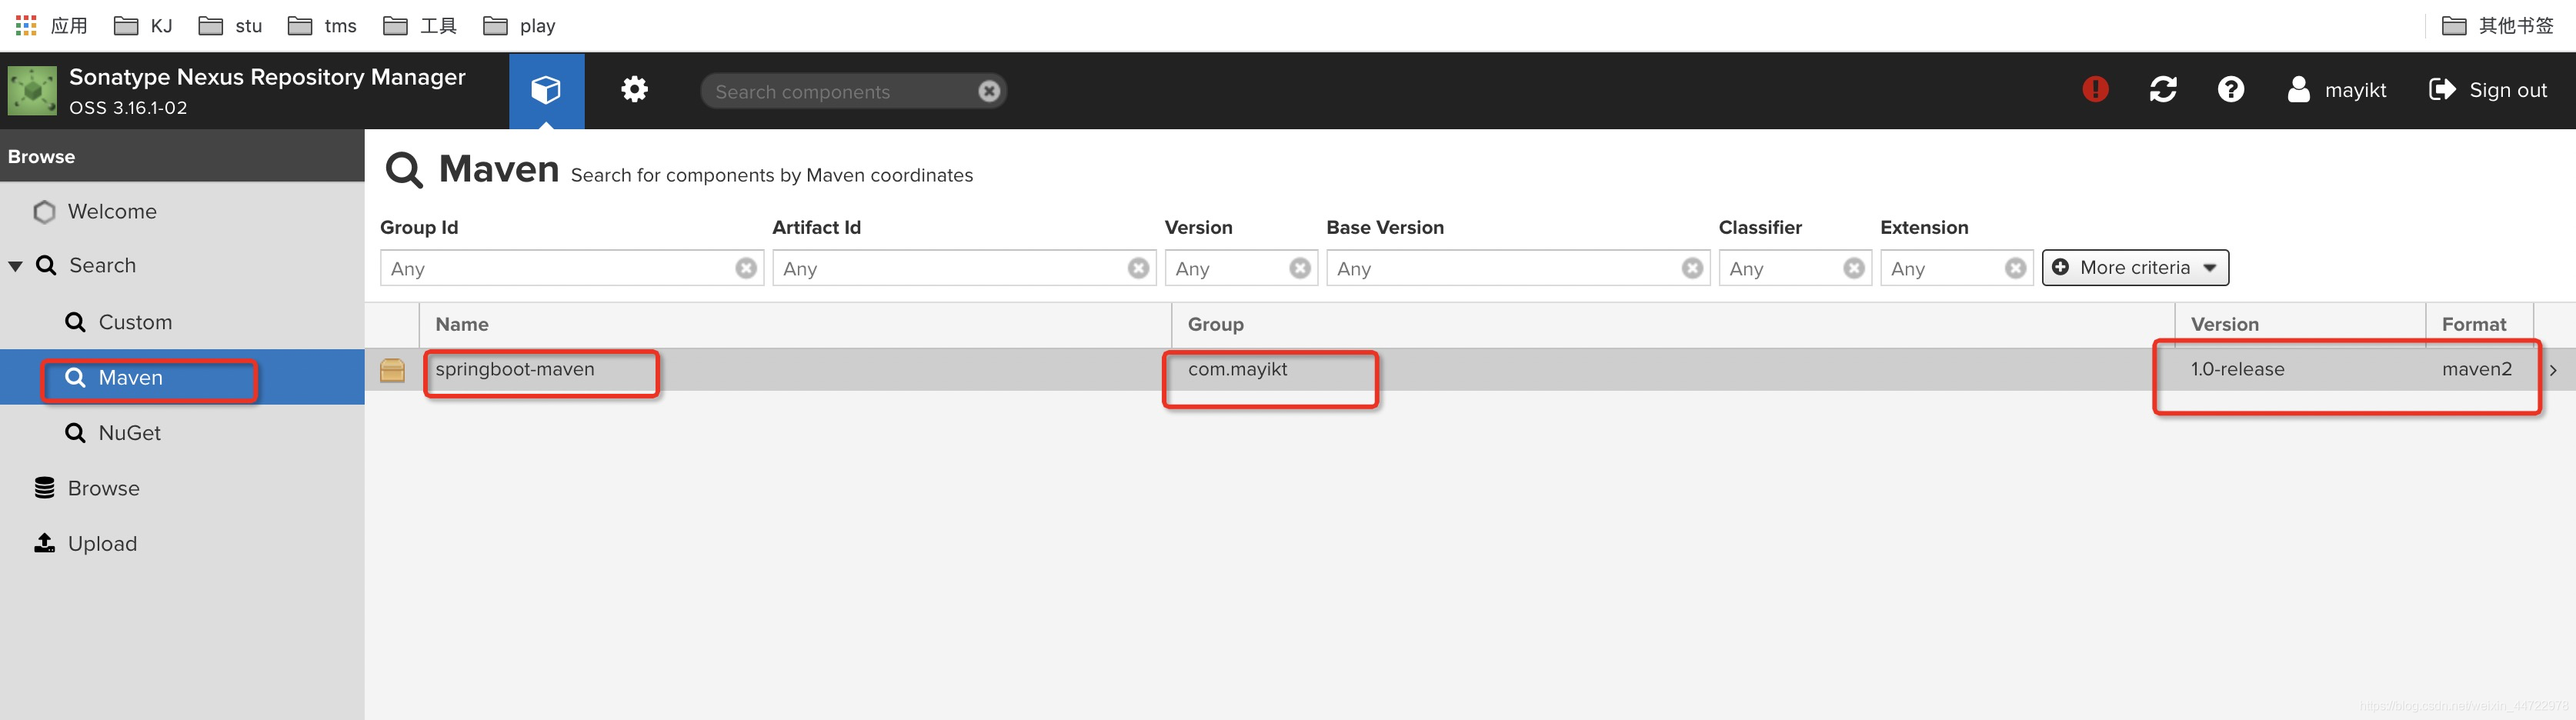Open the KJ bookmark folder
The image size is (2576, 720).
[x=143, y=25]
